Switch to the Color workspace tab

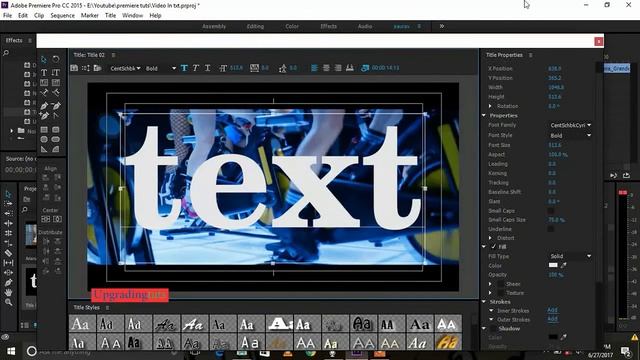tap(292, 26)
